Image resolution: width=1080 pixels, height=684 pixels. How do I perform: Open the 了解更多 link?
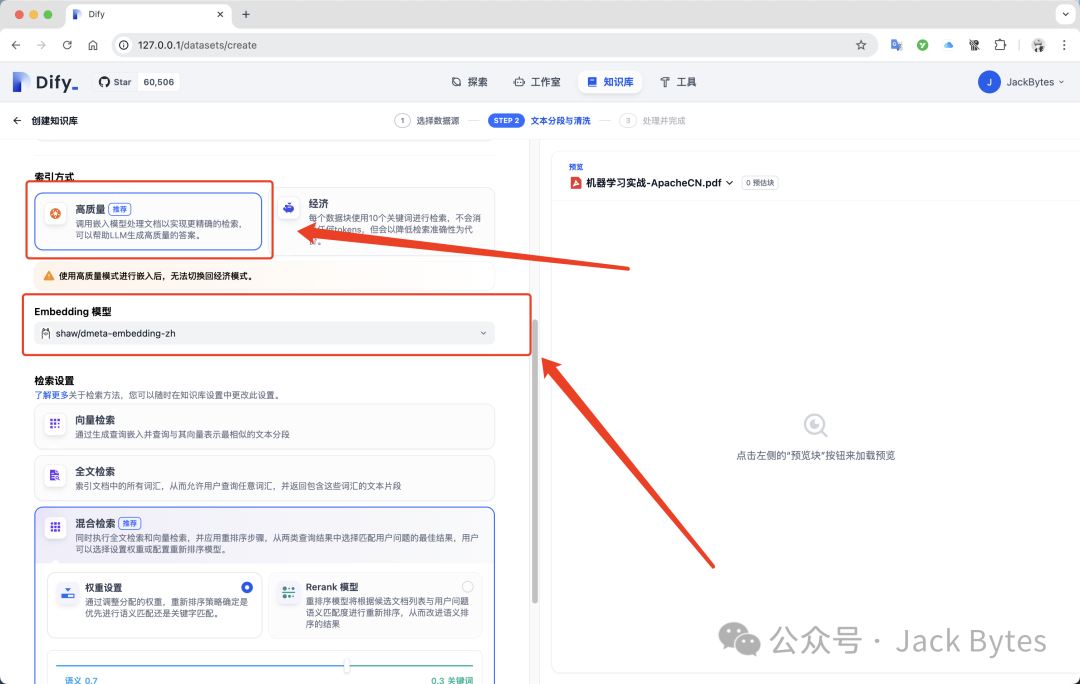(52, 395)
